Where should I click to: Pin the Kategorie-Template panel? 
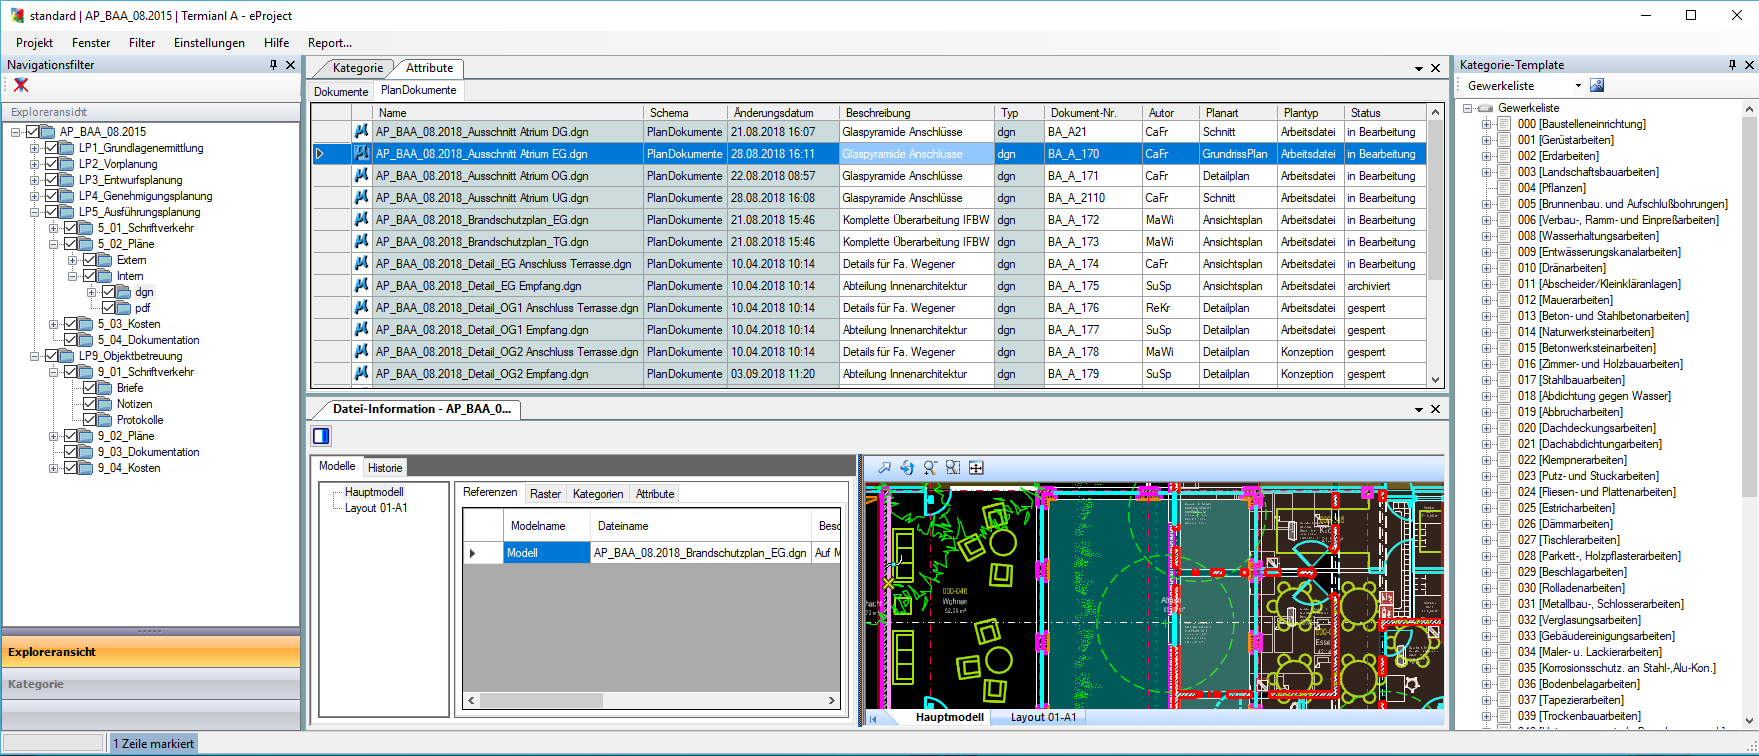[1733, 65]
